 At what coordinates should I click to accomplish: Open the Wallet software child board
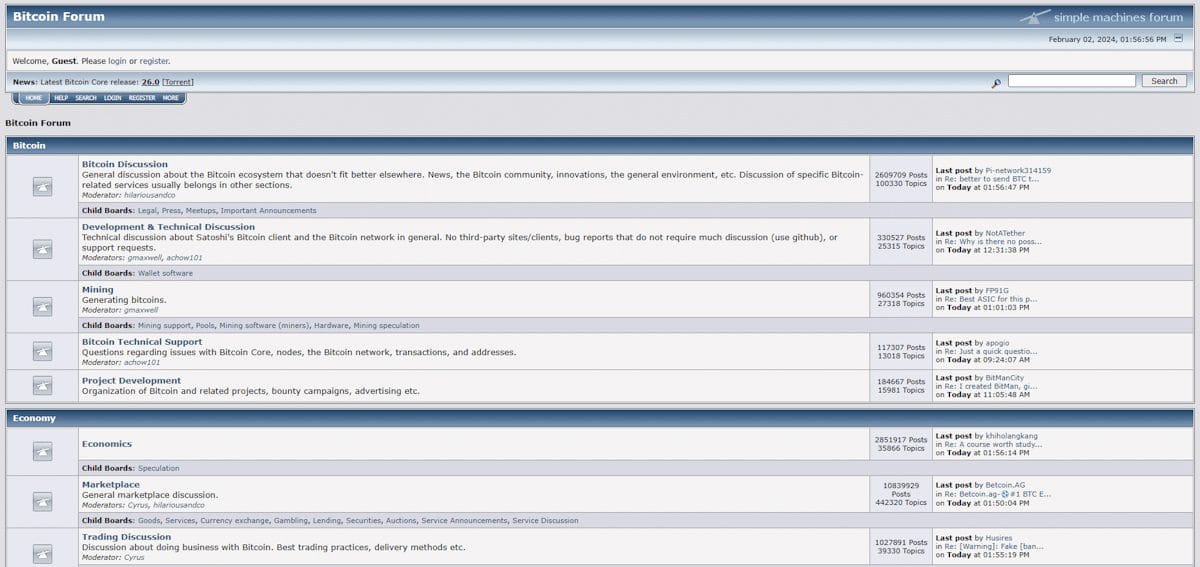(x=166, y=273)
